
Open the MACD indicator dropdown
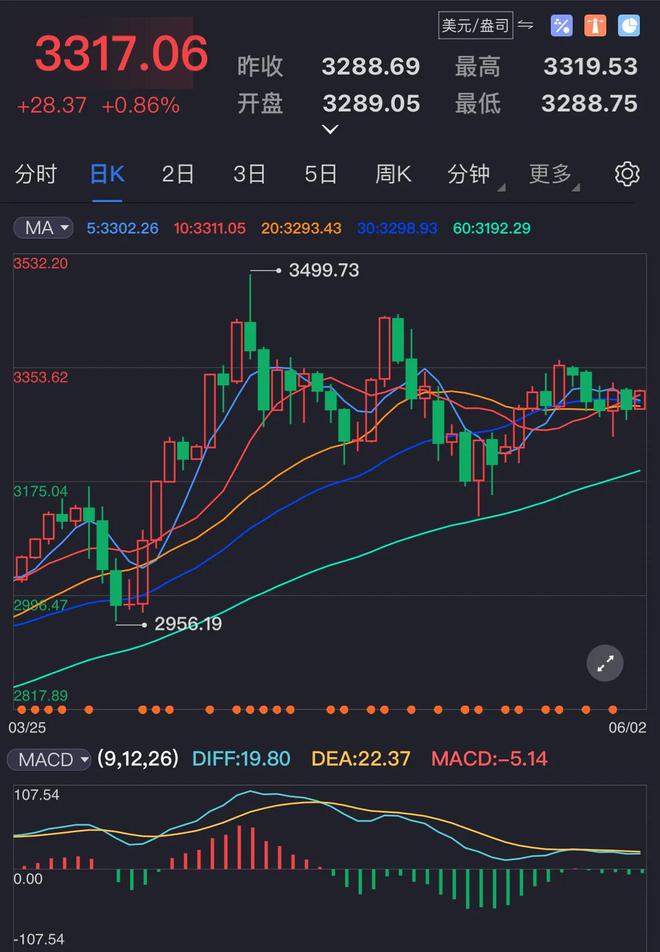(49, 759)
